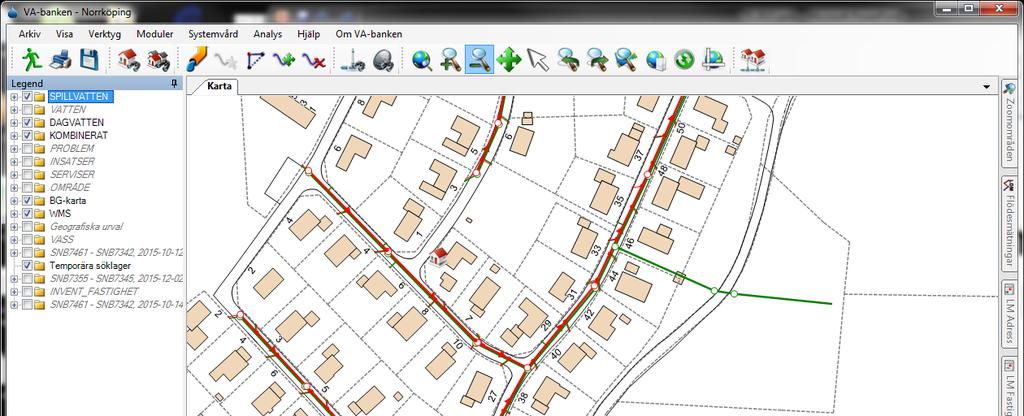Expand the INVENT_FASTIGHET tree node
This screenshot has width=1024, height=416.
coord(14,292)
